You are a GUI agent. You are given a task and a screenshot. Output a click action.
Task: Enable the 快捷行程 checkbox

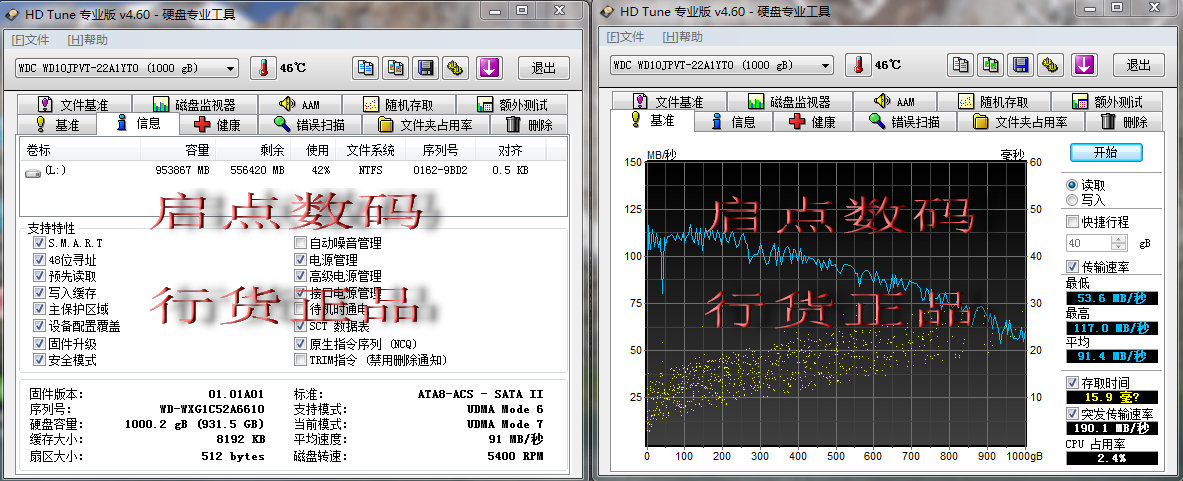click(1072, 222)
